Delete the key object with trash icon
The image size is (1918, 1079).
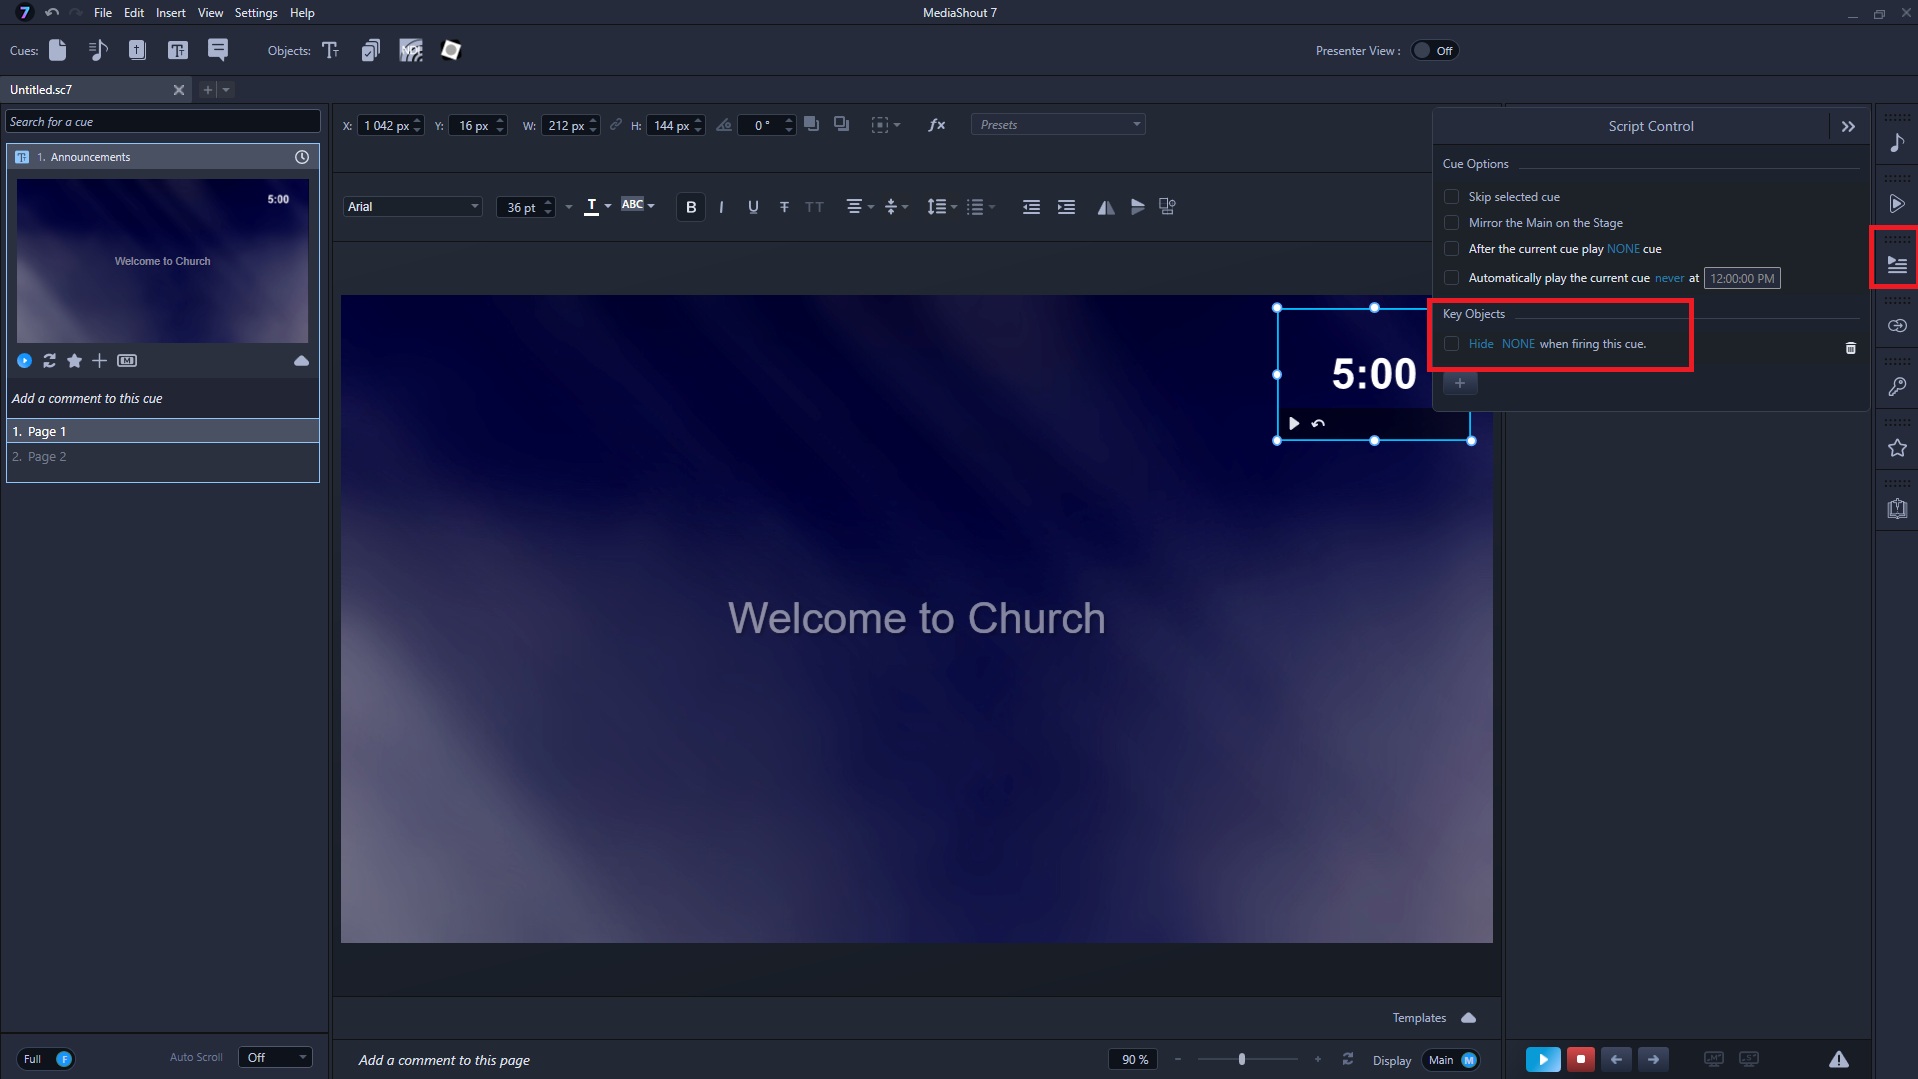coord(1850,348)
